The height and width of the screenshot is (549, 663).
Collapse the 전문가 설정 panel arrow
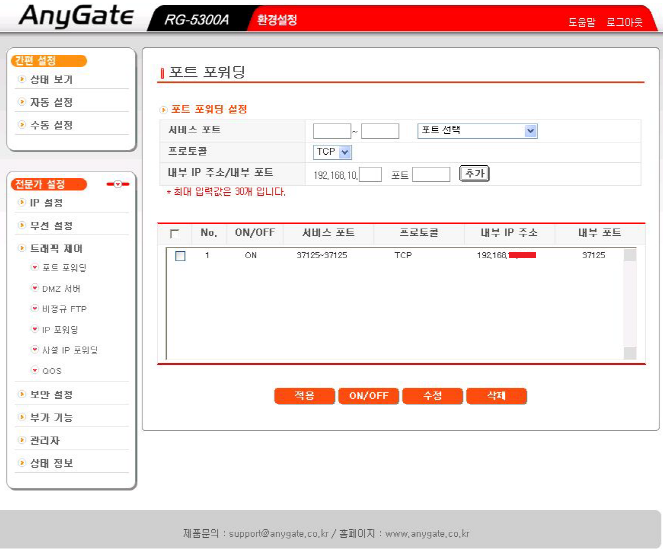(118, 184)
